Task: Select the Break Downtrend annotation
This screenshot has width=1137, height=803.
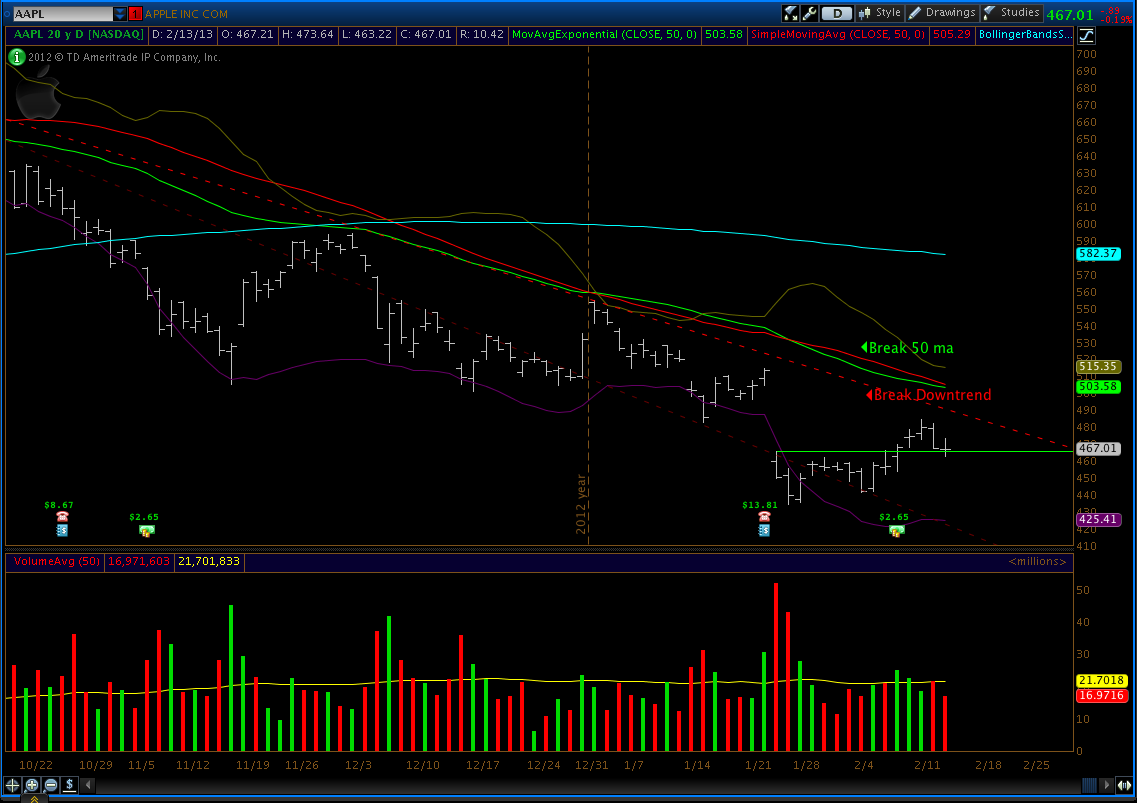Action: [929, 395]
